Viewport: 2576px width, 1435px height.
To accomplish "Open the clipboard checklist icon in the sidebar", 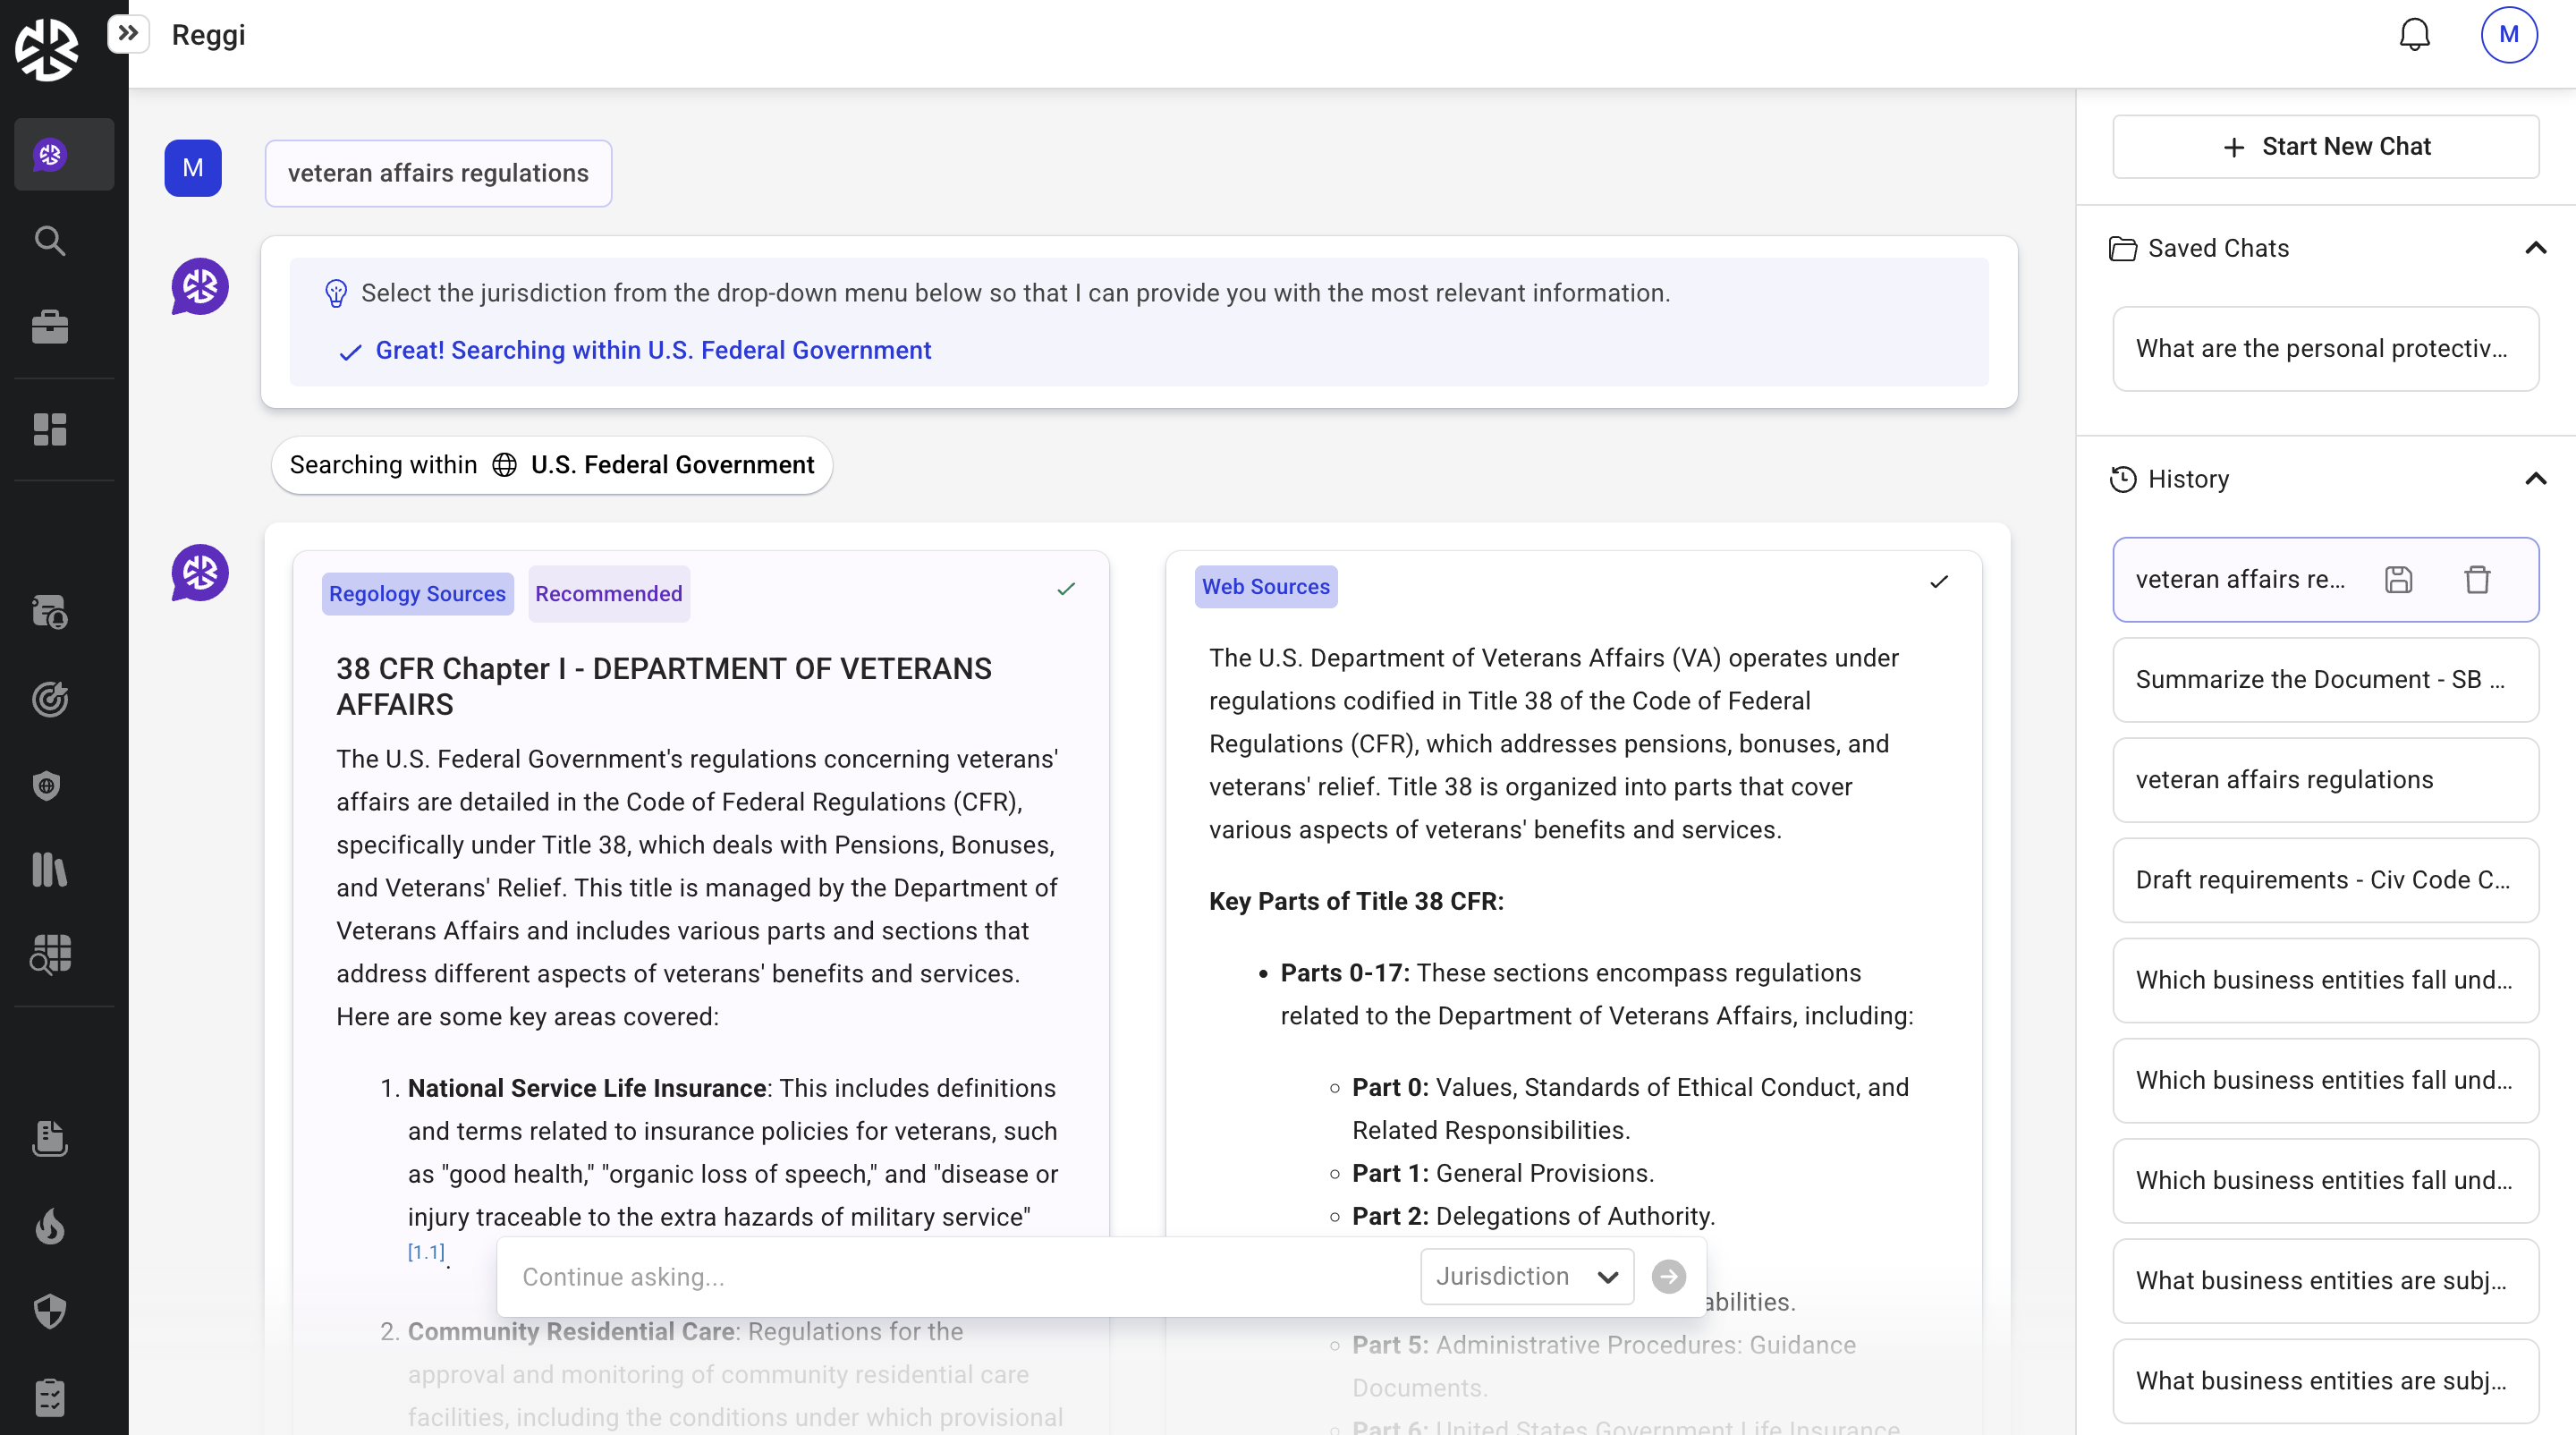I will pyautogui.click(x=50, y=1397).
